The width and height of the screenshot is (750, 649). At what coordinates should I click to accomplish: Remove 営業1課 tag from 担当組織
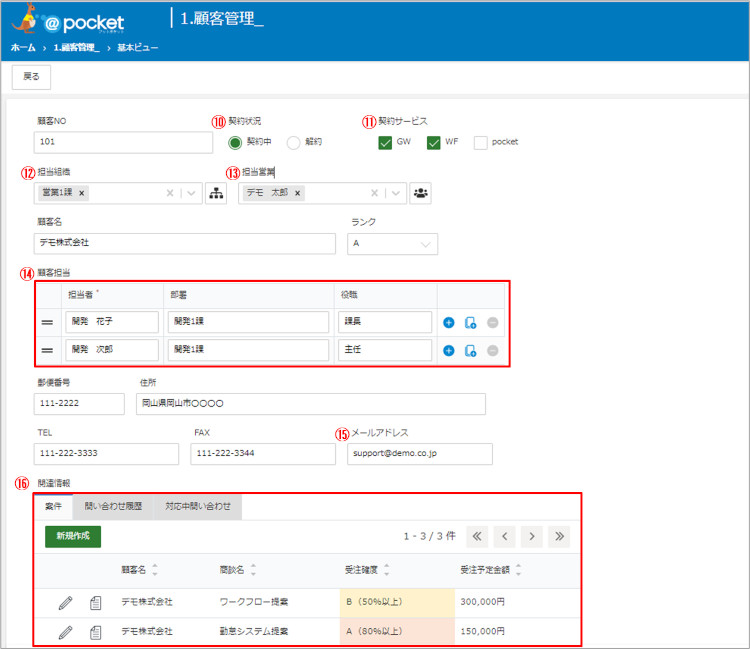coord(81,193)
